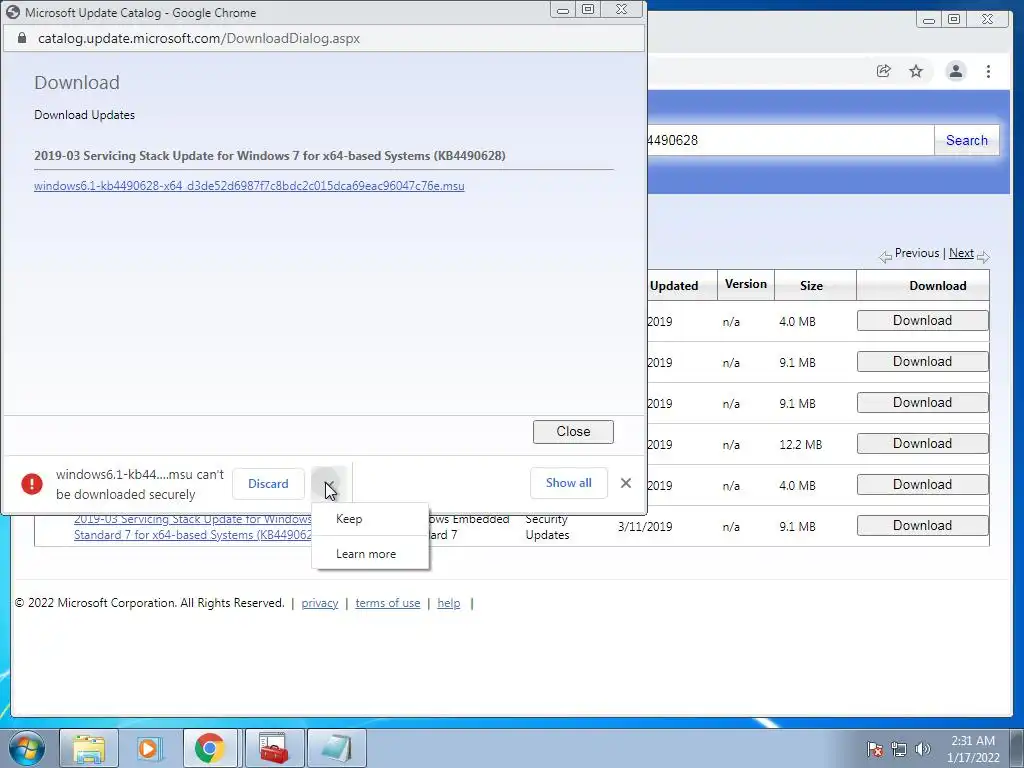
Task: Click the Action Center flag tray icon
Action: click(x=874, y=748)
